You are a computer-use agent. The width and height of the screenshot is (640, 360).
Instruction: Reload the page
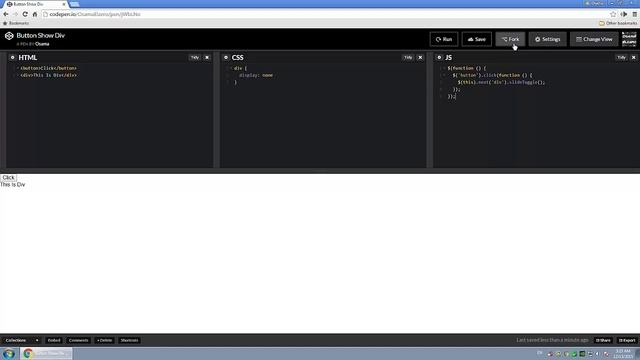point(25,14)
